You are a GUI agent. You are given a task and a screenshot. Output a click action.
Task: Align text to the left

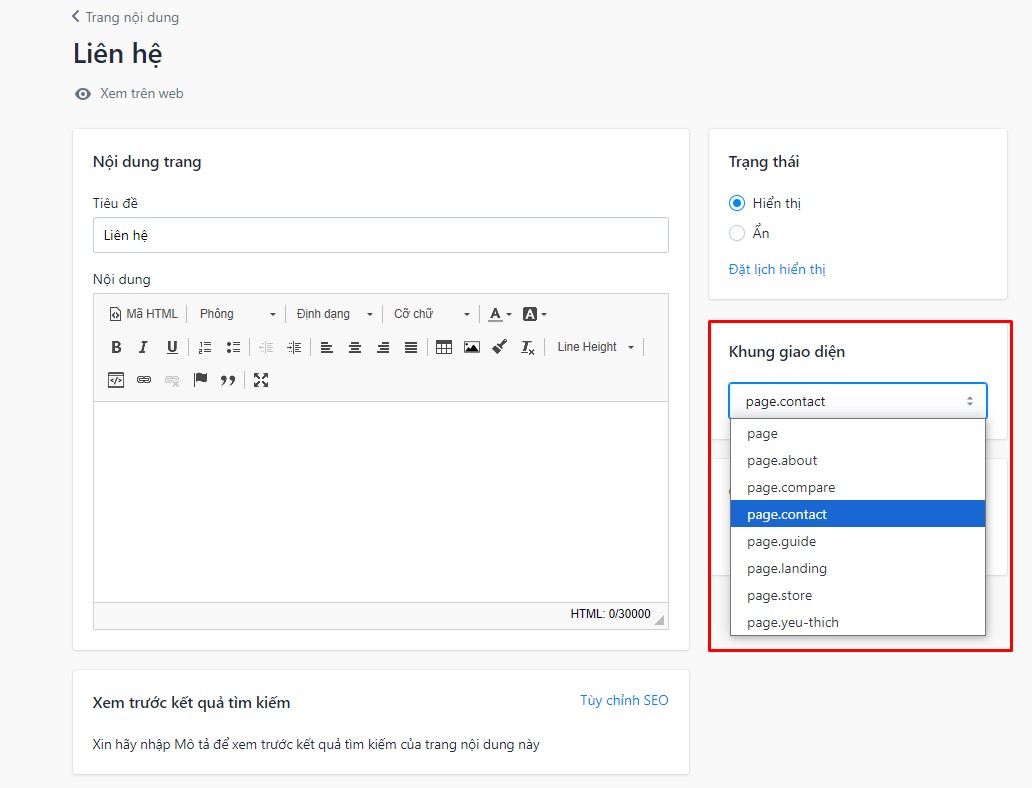coord(326,347)
